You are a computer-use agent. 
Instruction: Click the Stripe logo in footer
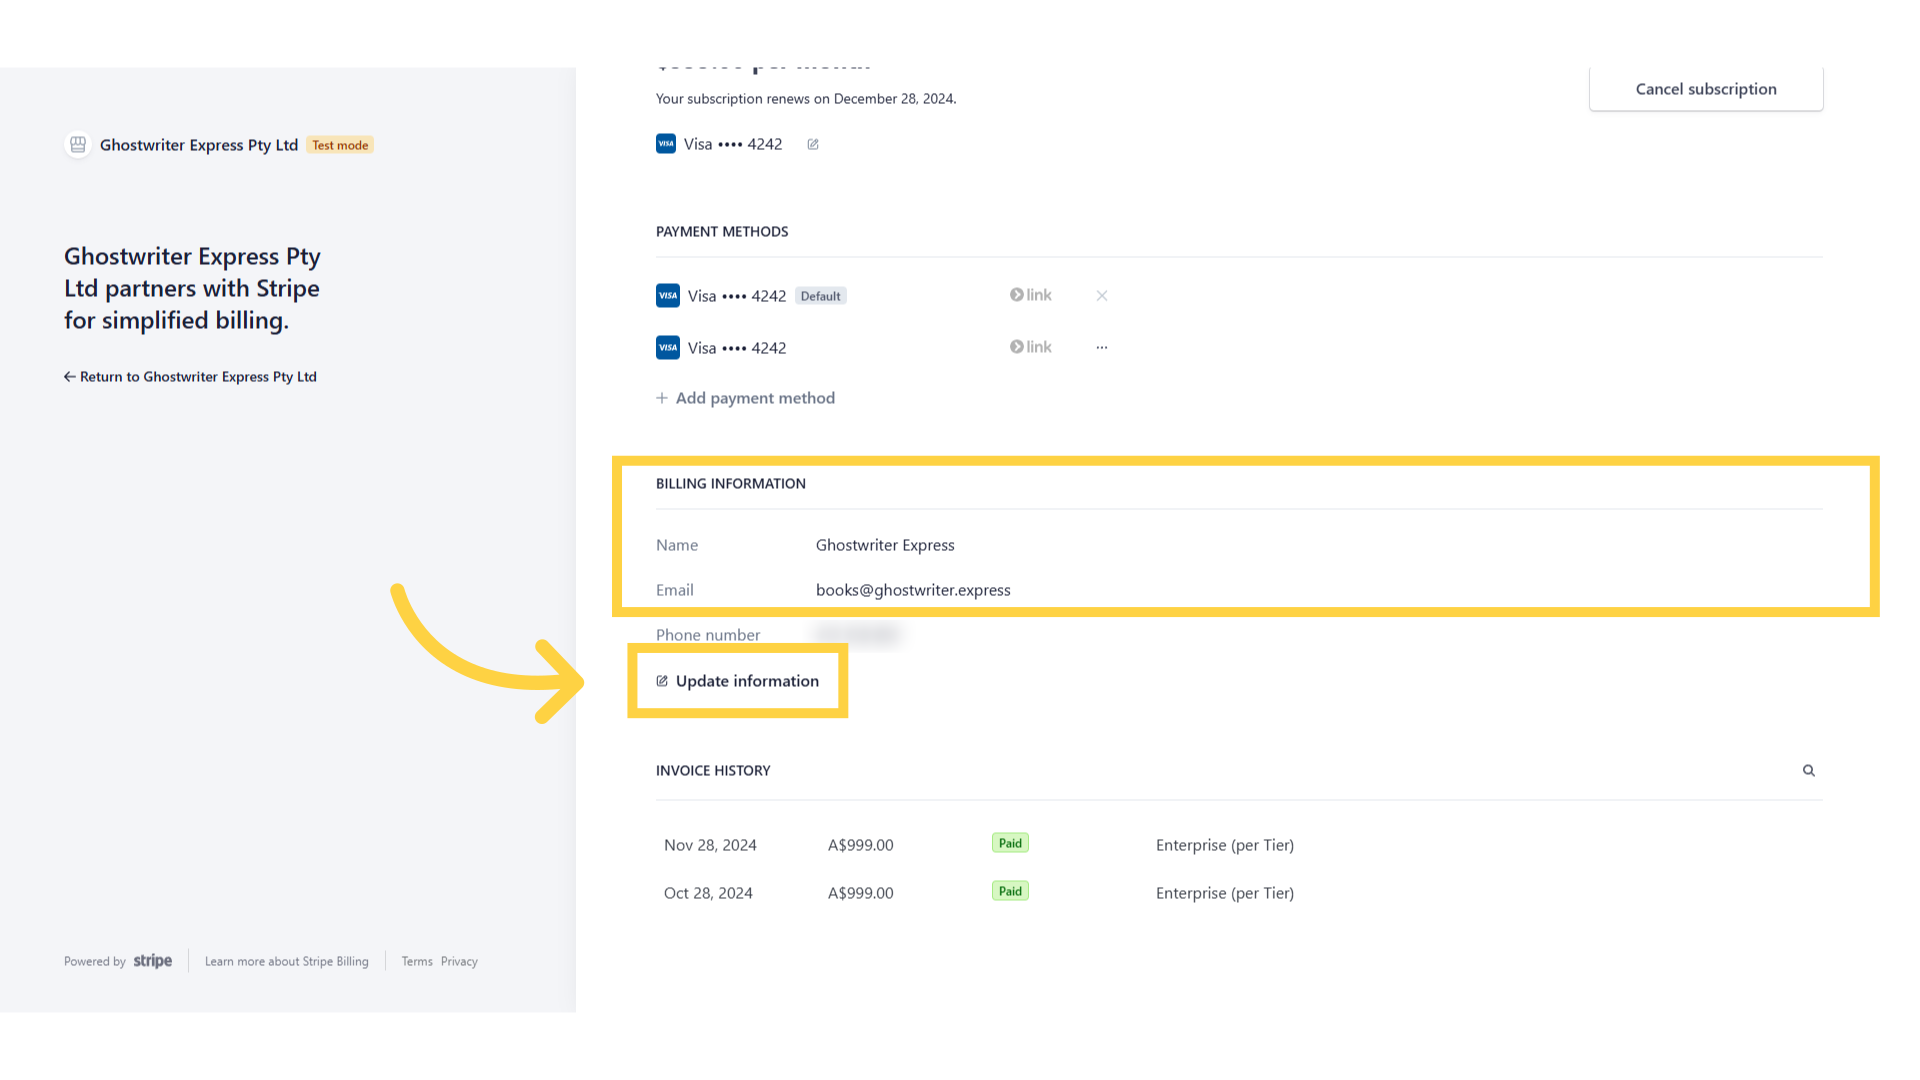pos(153,961)
